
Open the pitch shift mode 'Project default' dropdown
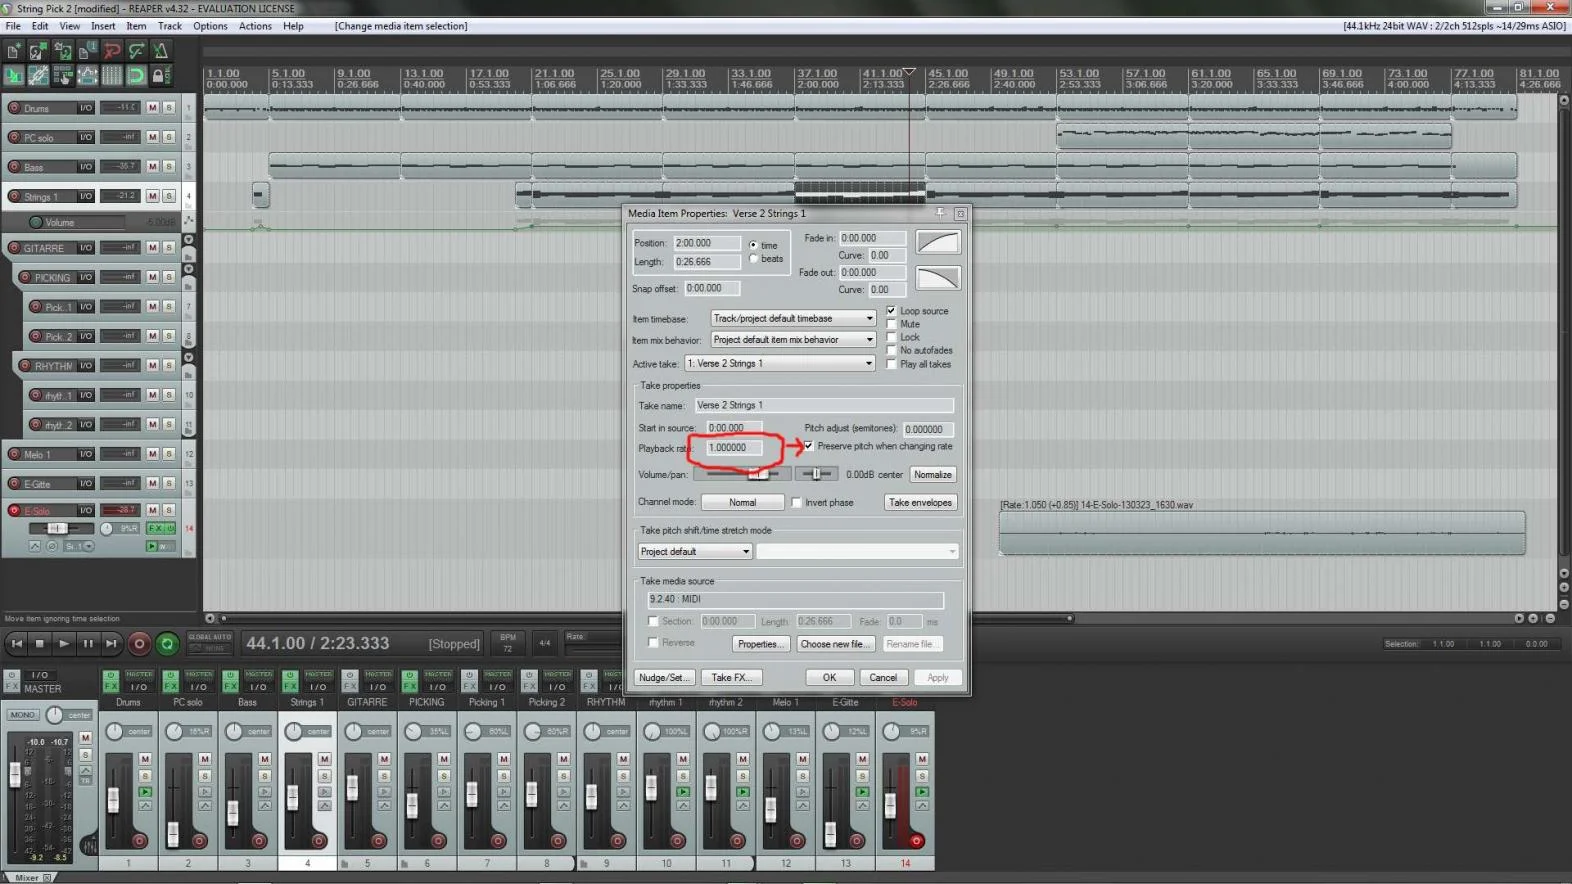coord(694,552)
